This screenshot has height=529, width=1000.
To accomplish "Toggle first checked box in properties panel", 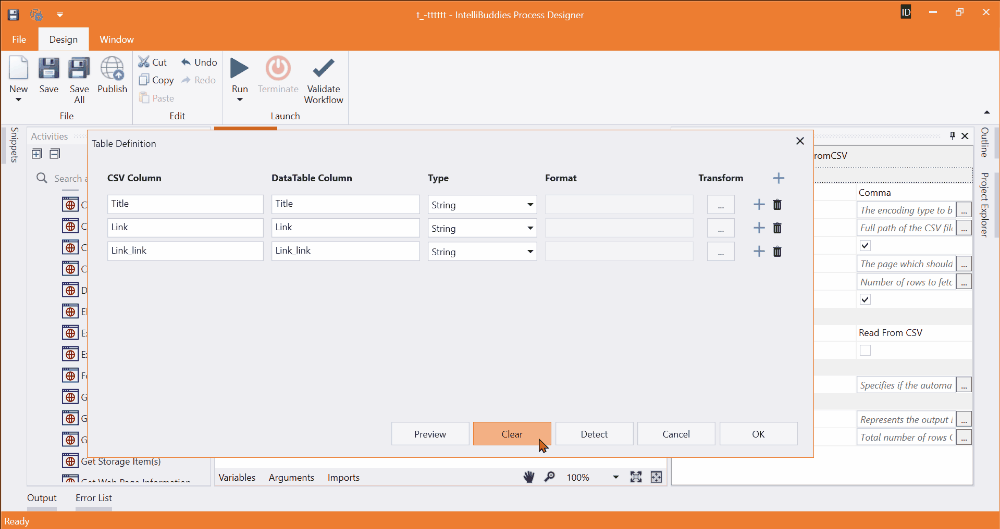I will [865, 245].
